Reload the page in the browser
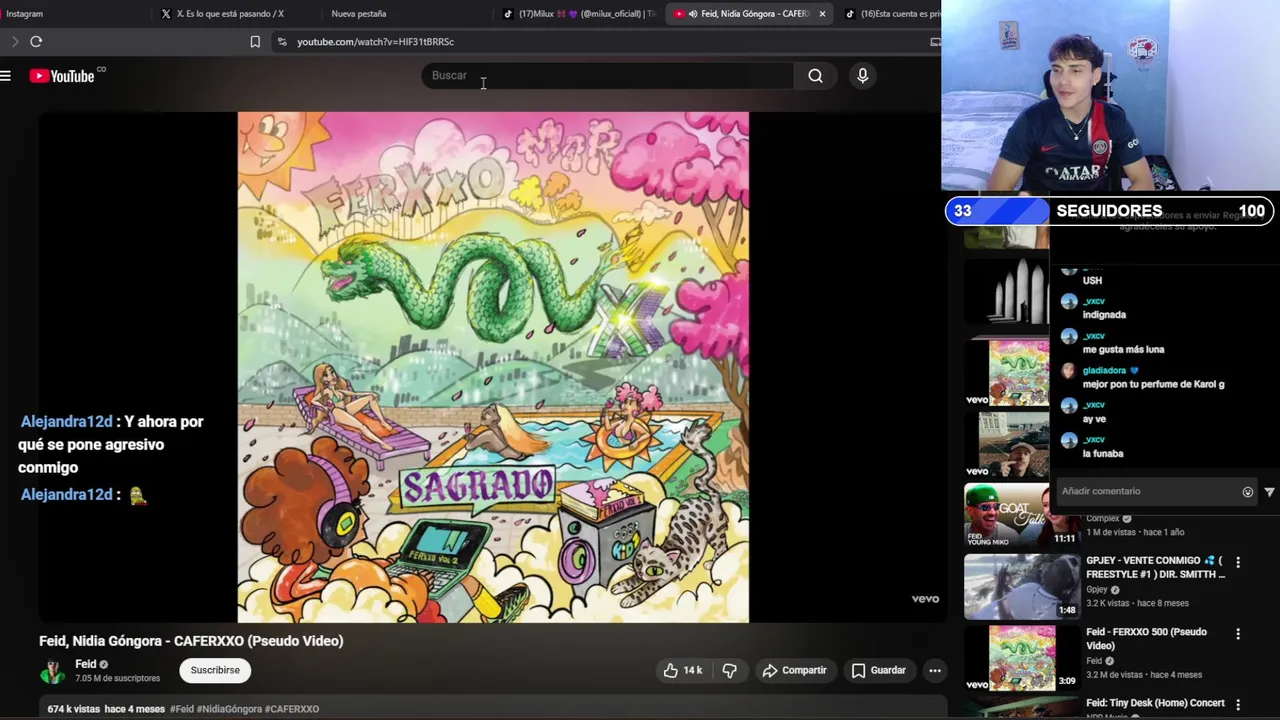 pyautogui.click(x=36, y=41)
